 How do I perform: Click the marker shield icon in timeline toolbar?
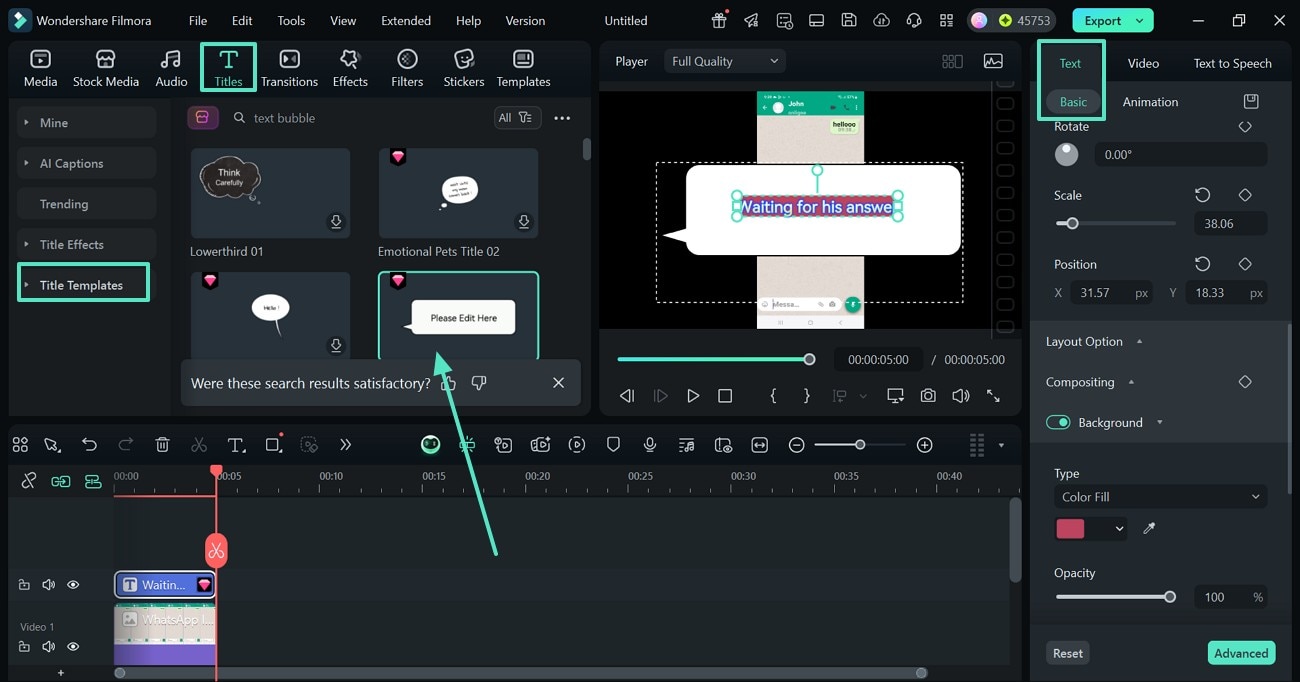(614, 445)
